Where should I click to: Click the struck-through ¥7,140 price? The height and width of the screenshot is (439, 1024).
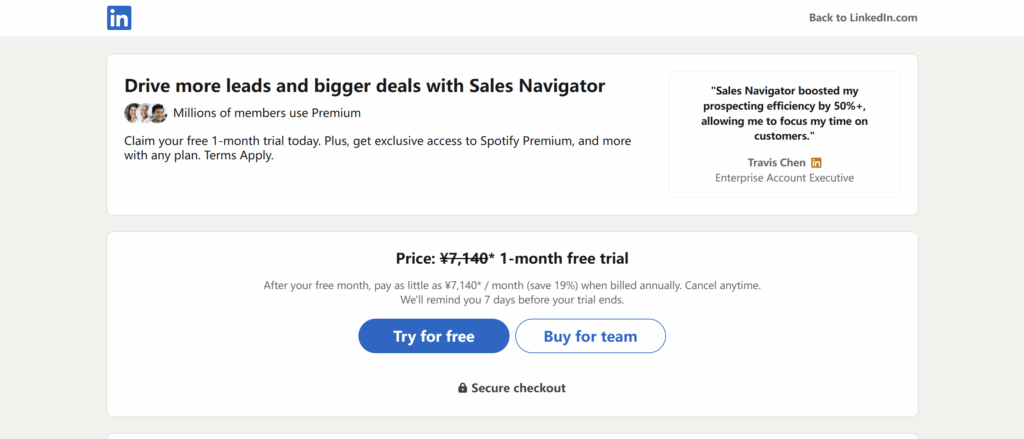pos(464,259)
